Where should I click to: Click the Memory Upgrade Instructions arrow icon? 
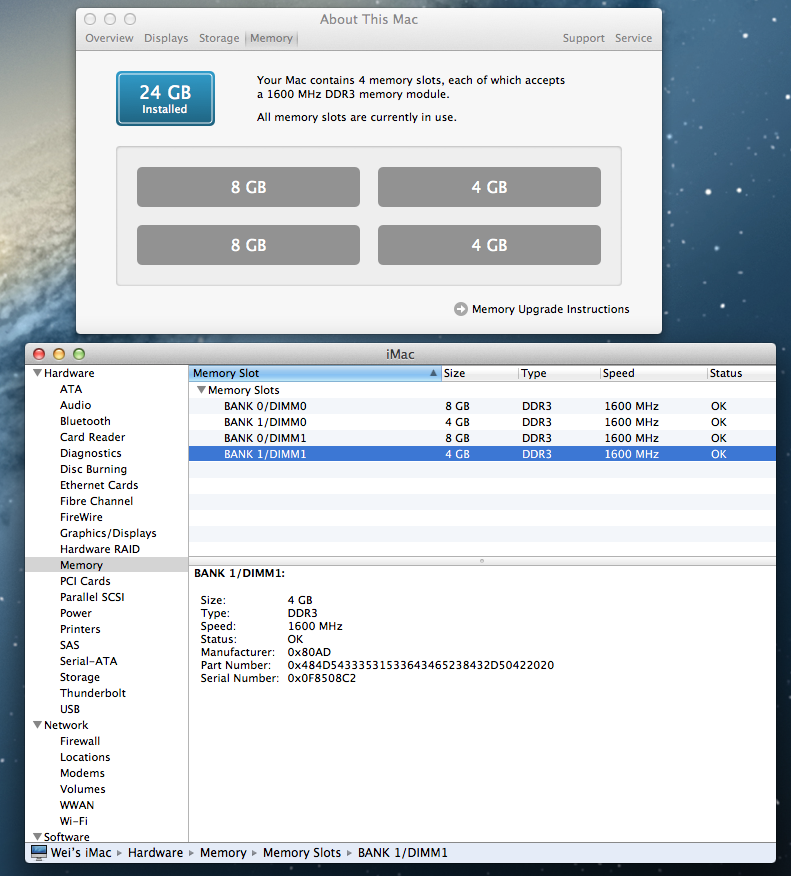point(460,309)
